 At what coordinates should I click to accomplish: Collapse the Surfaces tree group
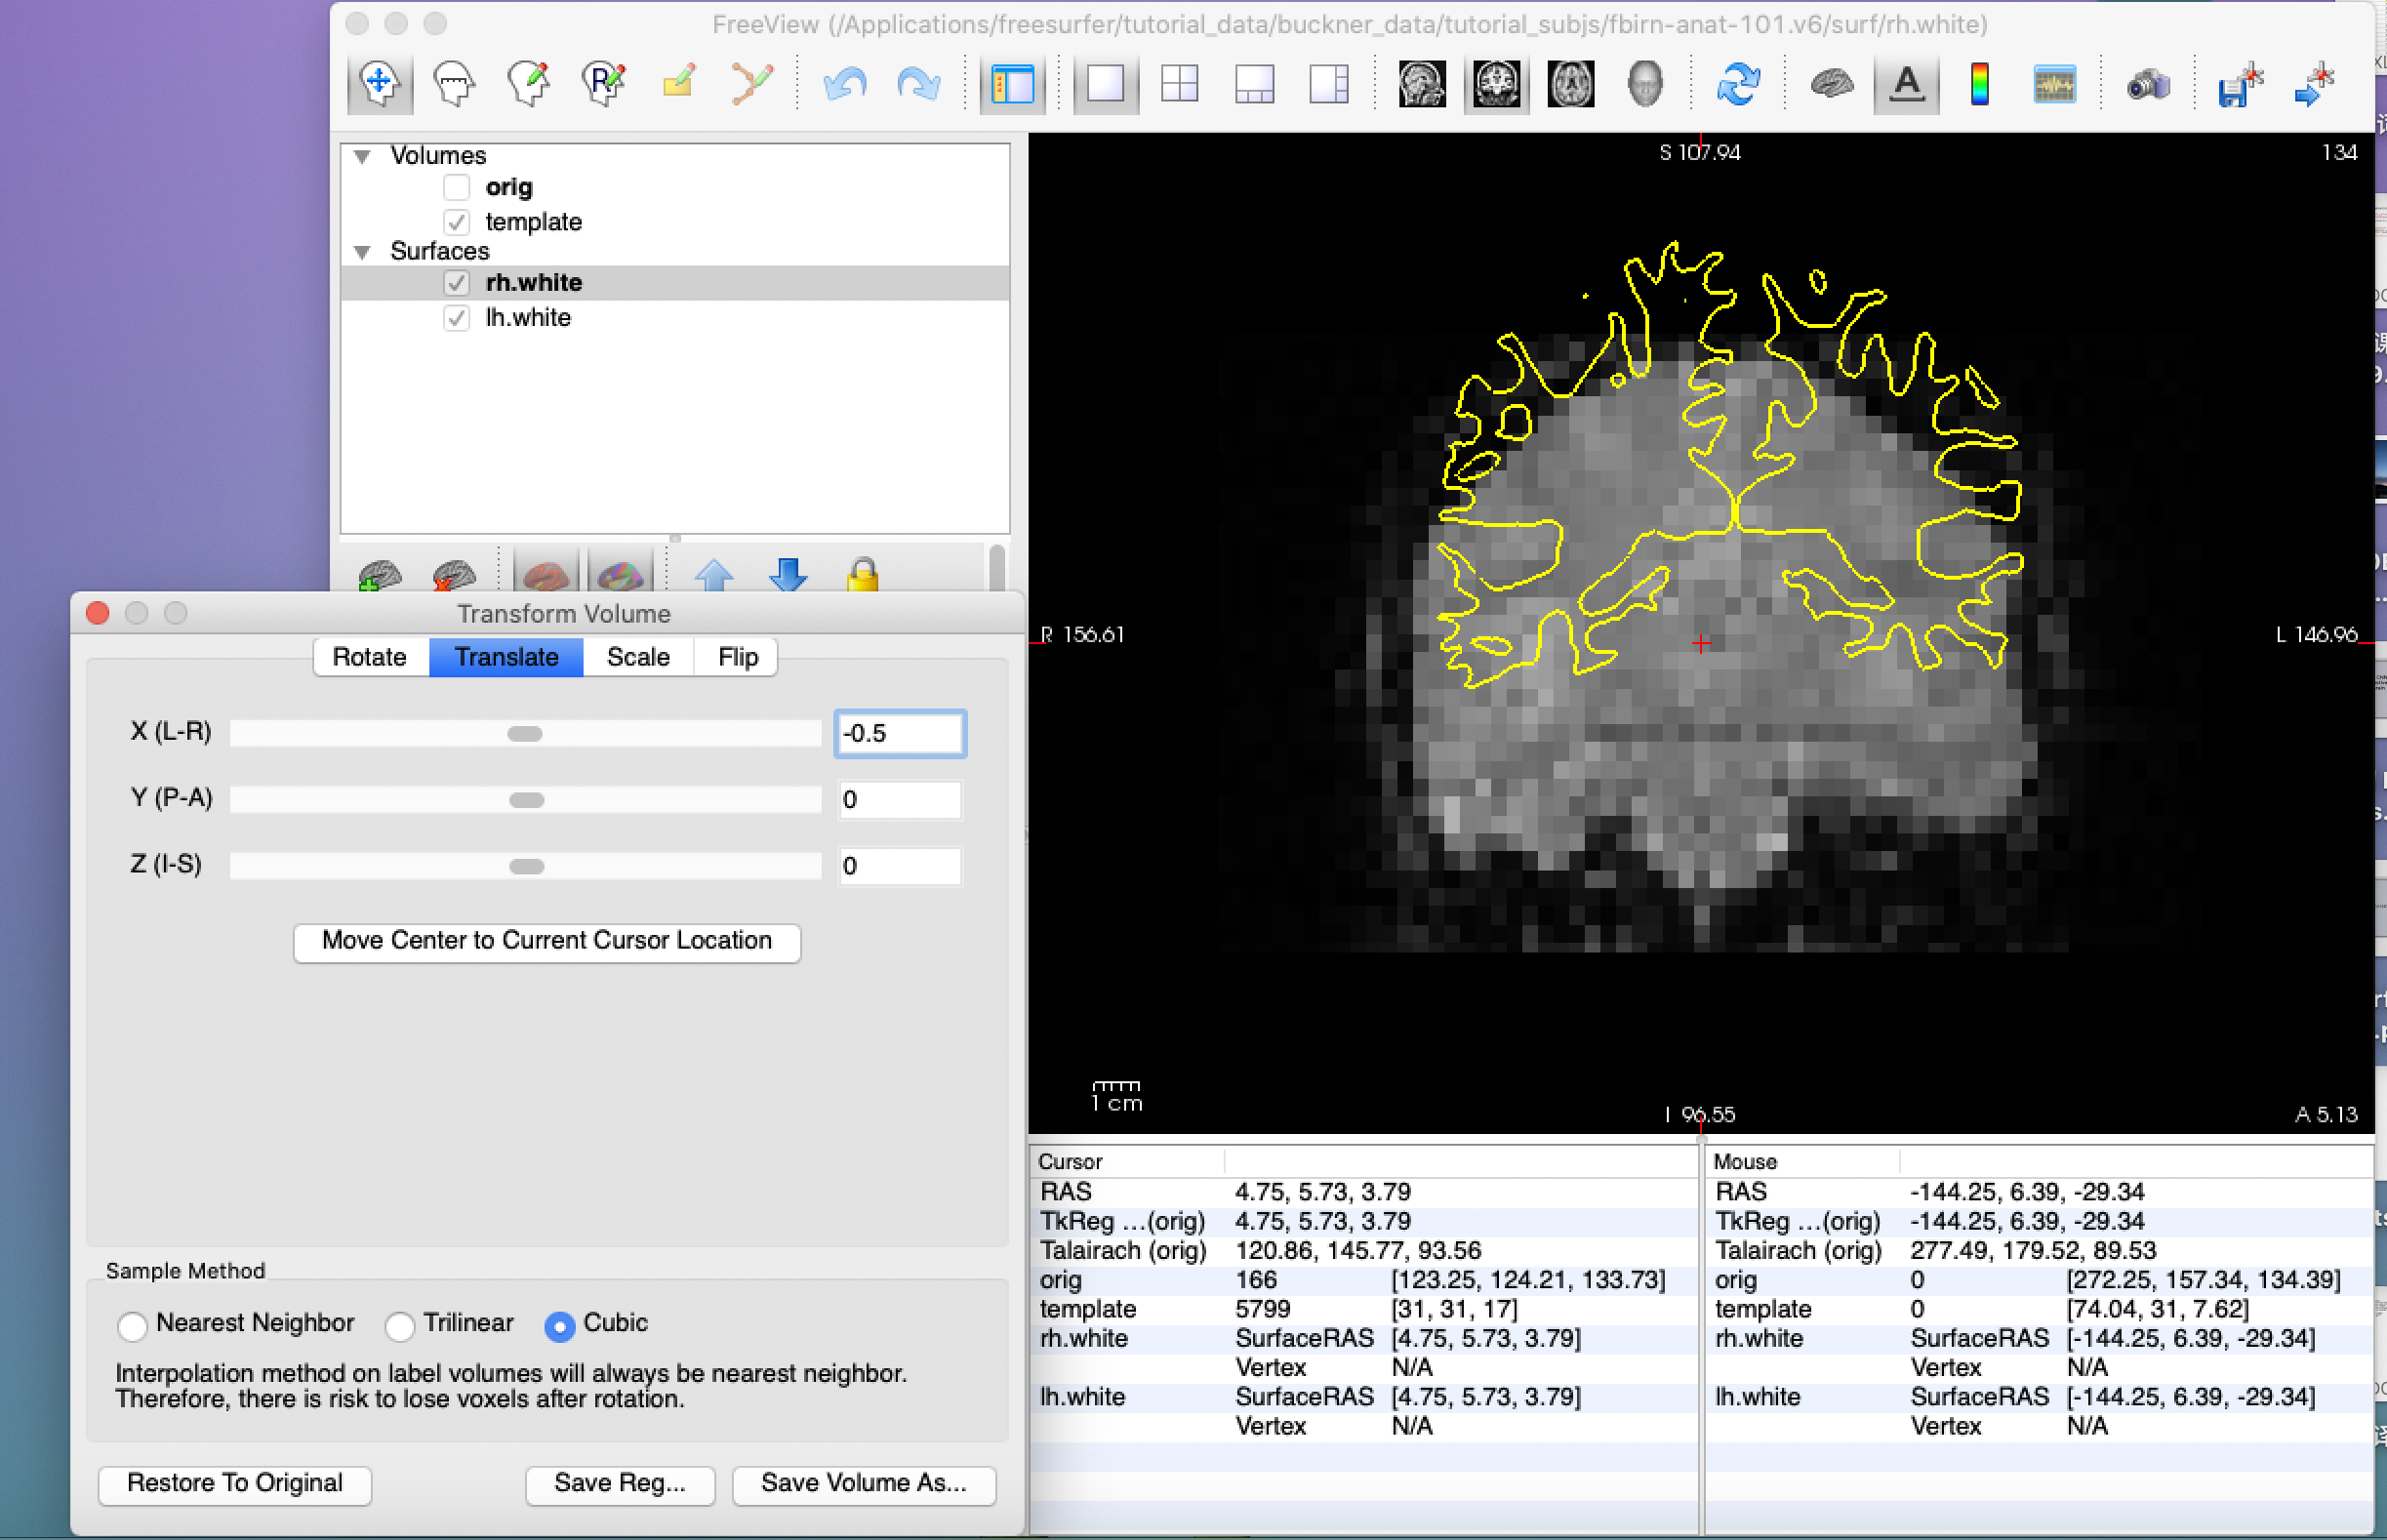click(x=363, y=252)
